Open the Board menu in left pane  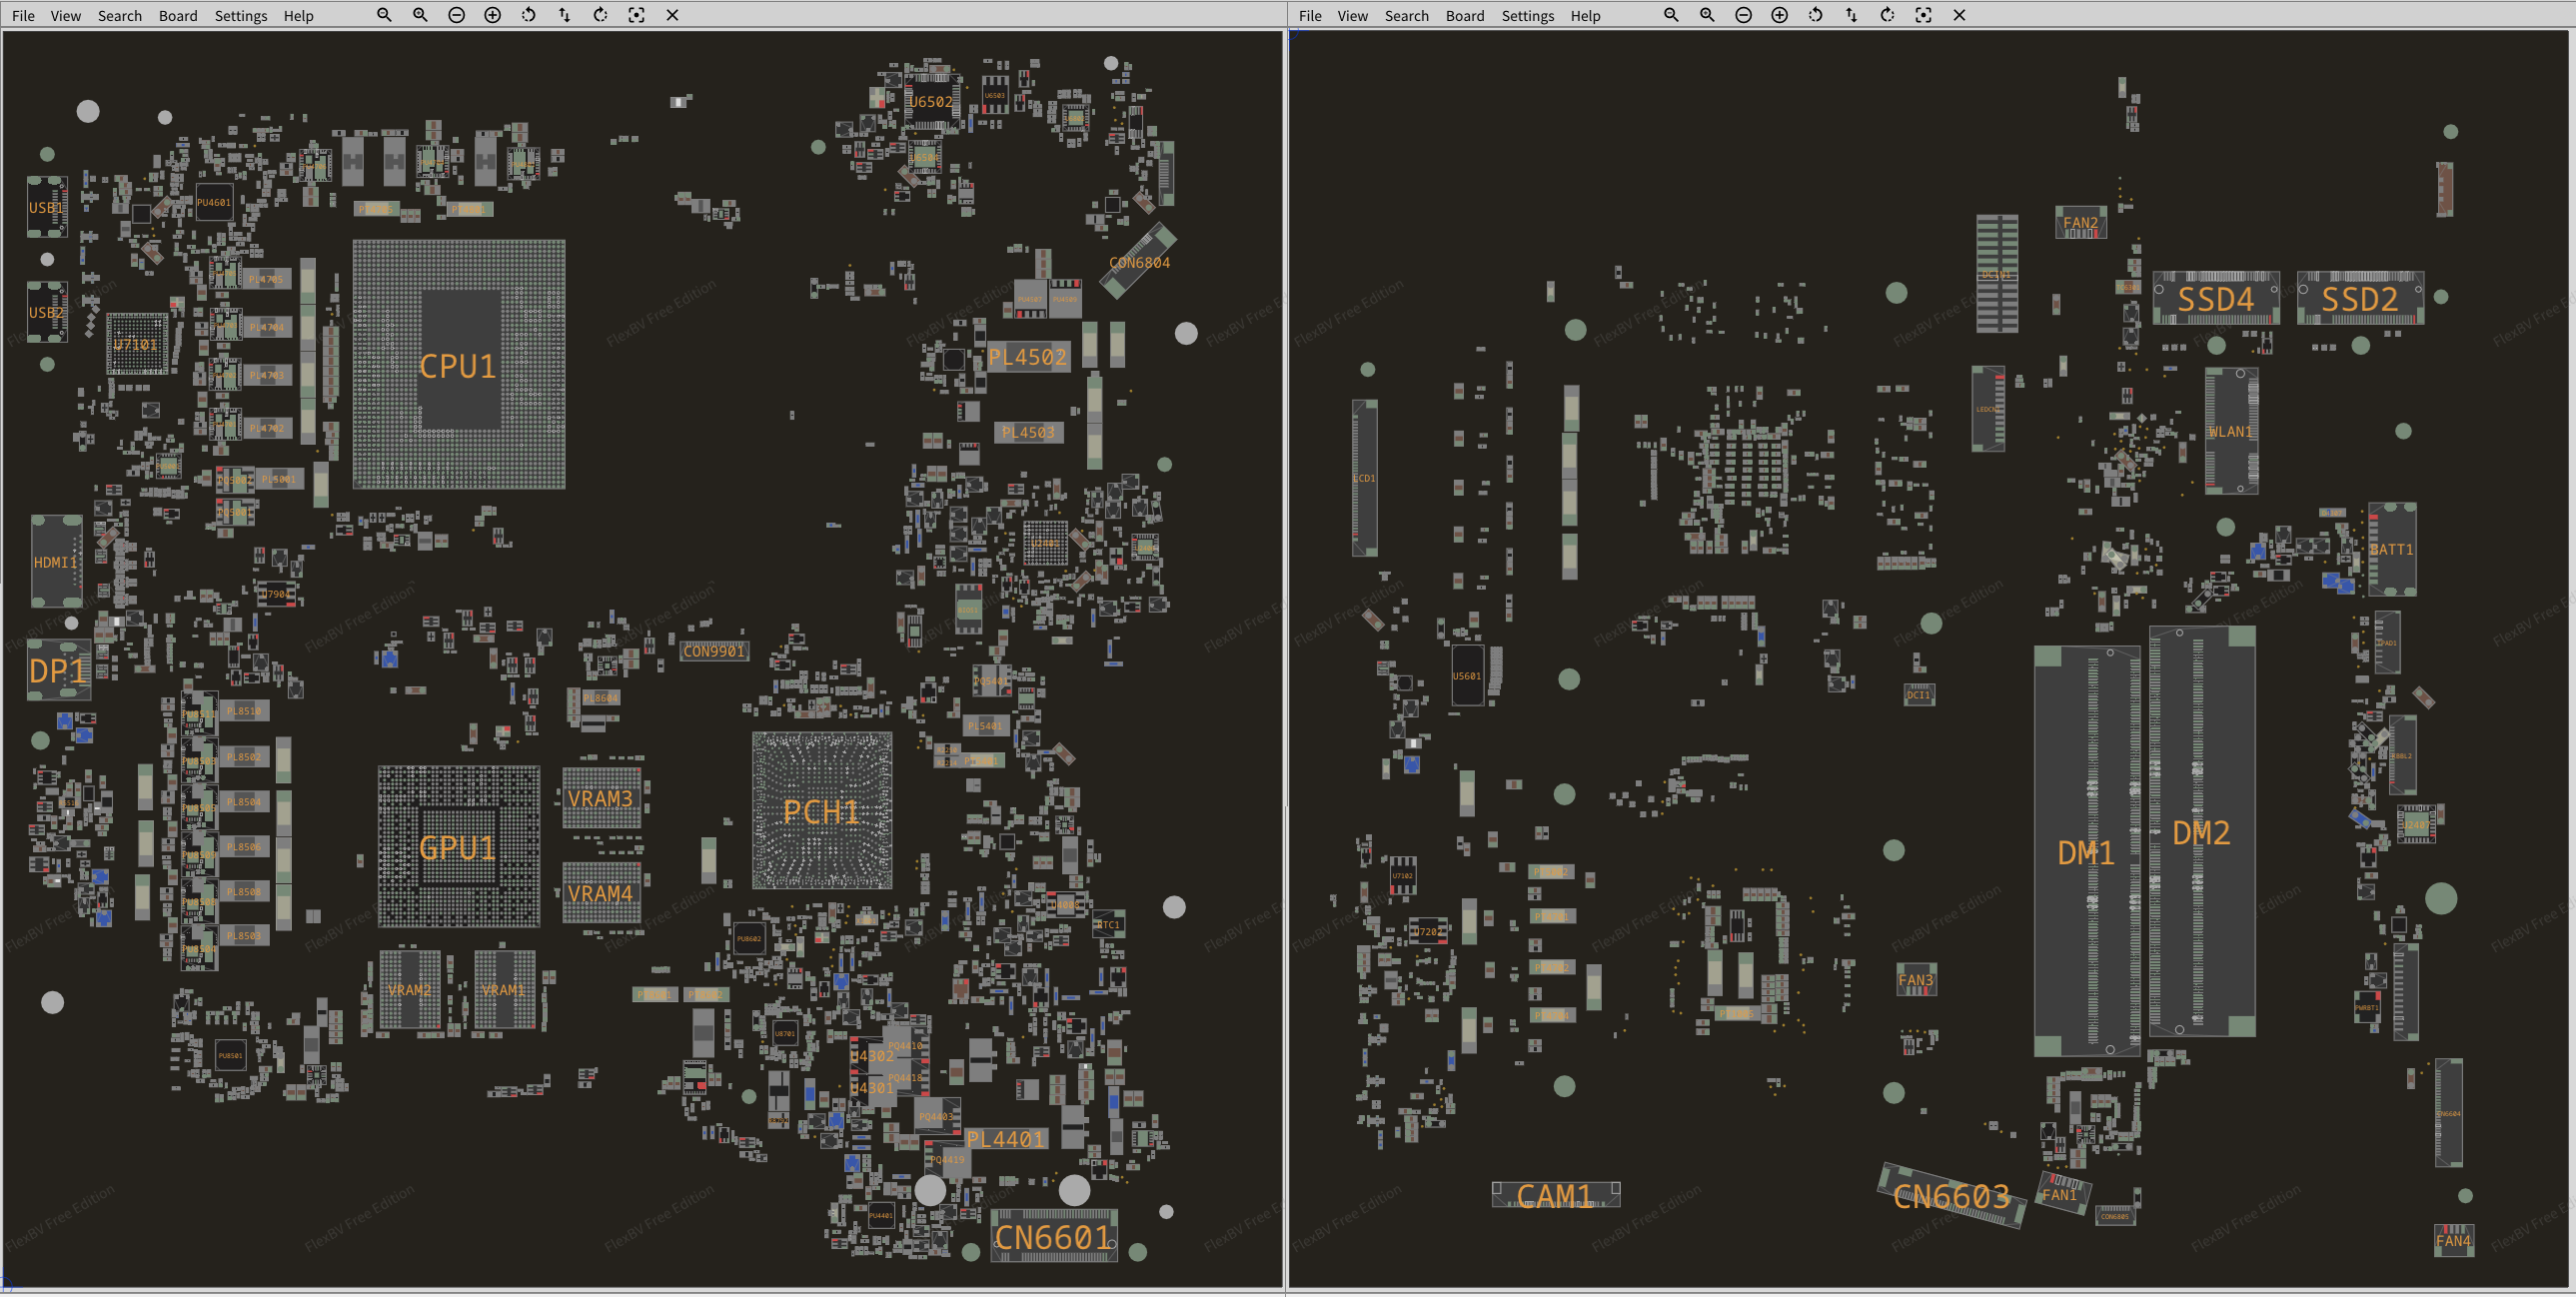pyautogui.click(x=178, y=16)
